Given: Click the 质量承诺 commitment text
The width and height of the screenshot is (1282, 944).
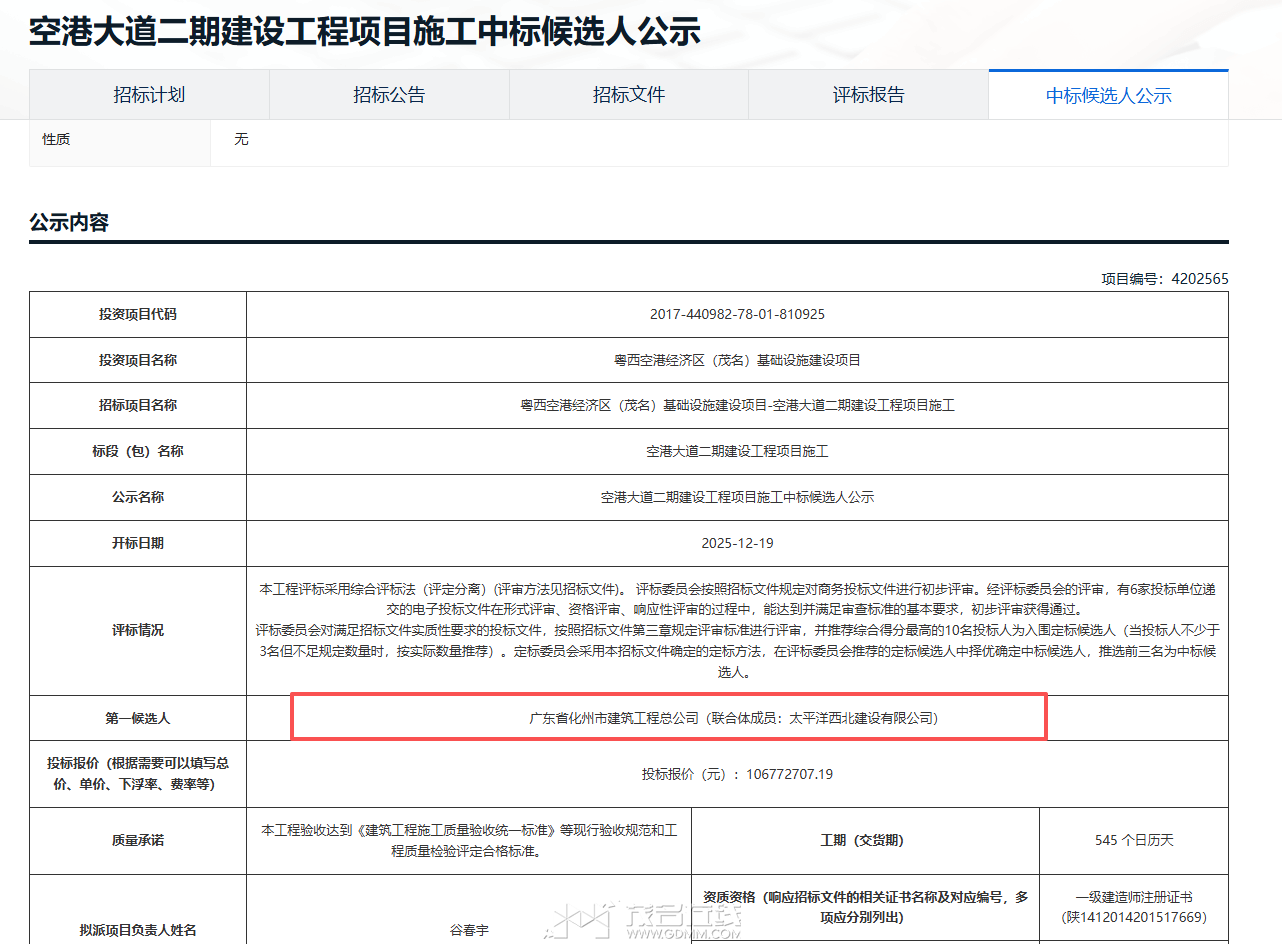Looking at the screenshot, I should click(x=469, y=840).
